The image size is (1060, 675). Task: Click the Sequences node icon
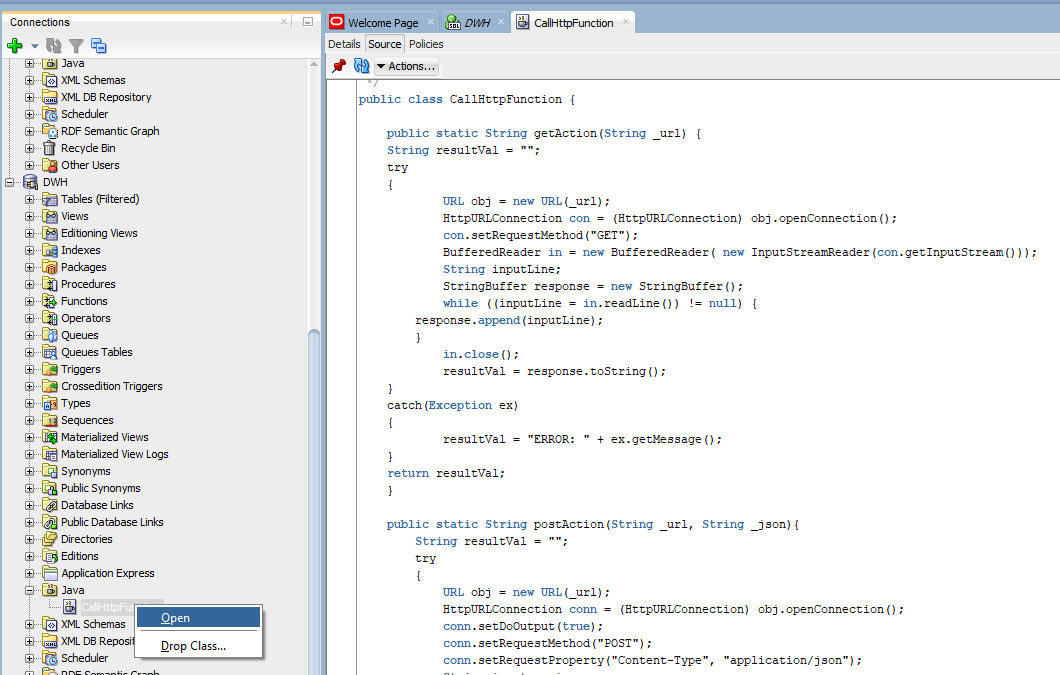click(x=49, y=420)
